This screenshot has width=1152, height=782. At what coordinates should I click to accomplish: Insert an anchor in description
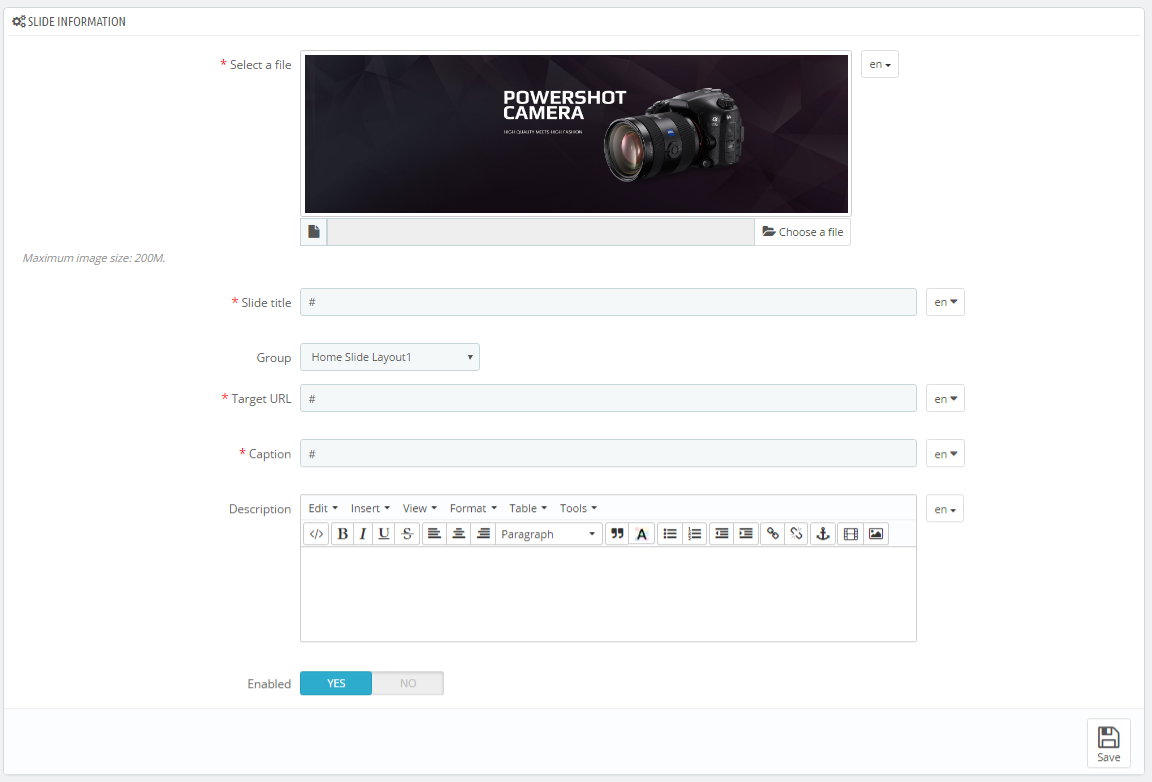click(823, 534)
